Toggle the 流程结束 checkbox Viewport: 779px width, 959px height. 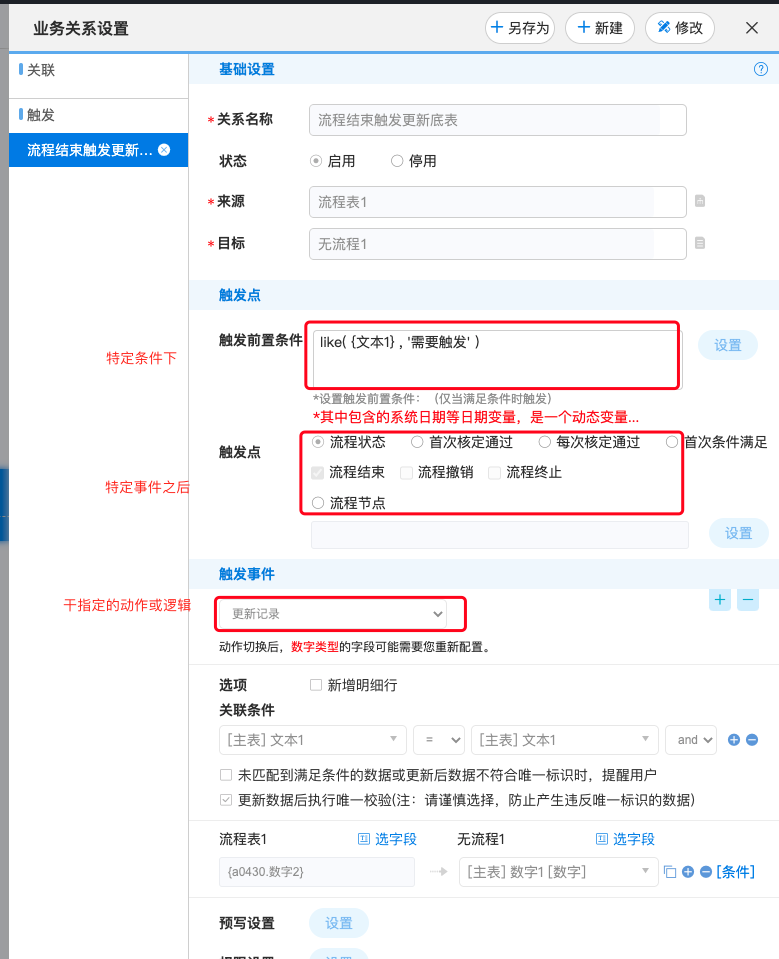pos(317,472)
